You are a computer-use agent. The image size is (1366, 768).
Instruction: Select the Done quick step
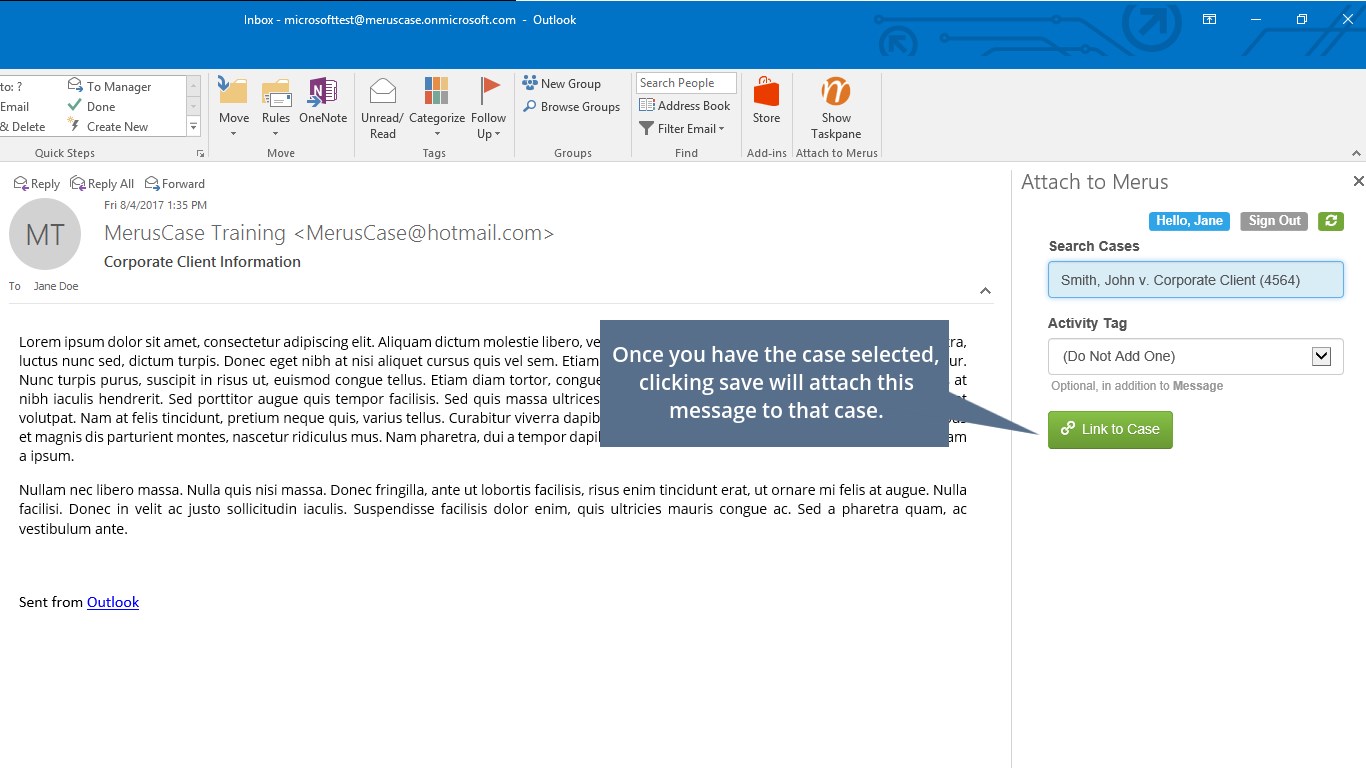pyautogui.click(x=92, y=107)
